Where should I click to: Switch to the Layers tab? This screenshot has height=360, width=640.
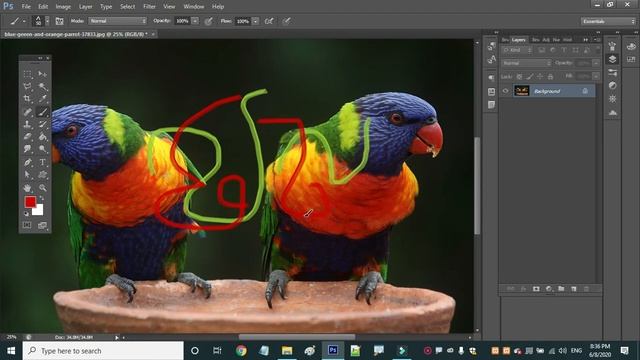click(x=519, y=40)
